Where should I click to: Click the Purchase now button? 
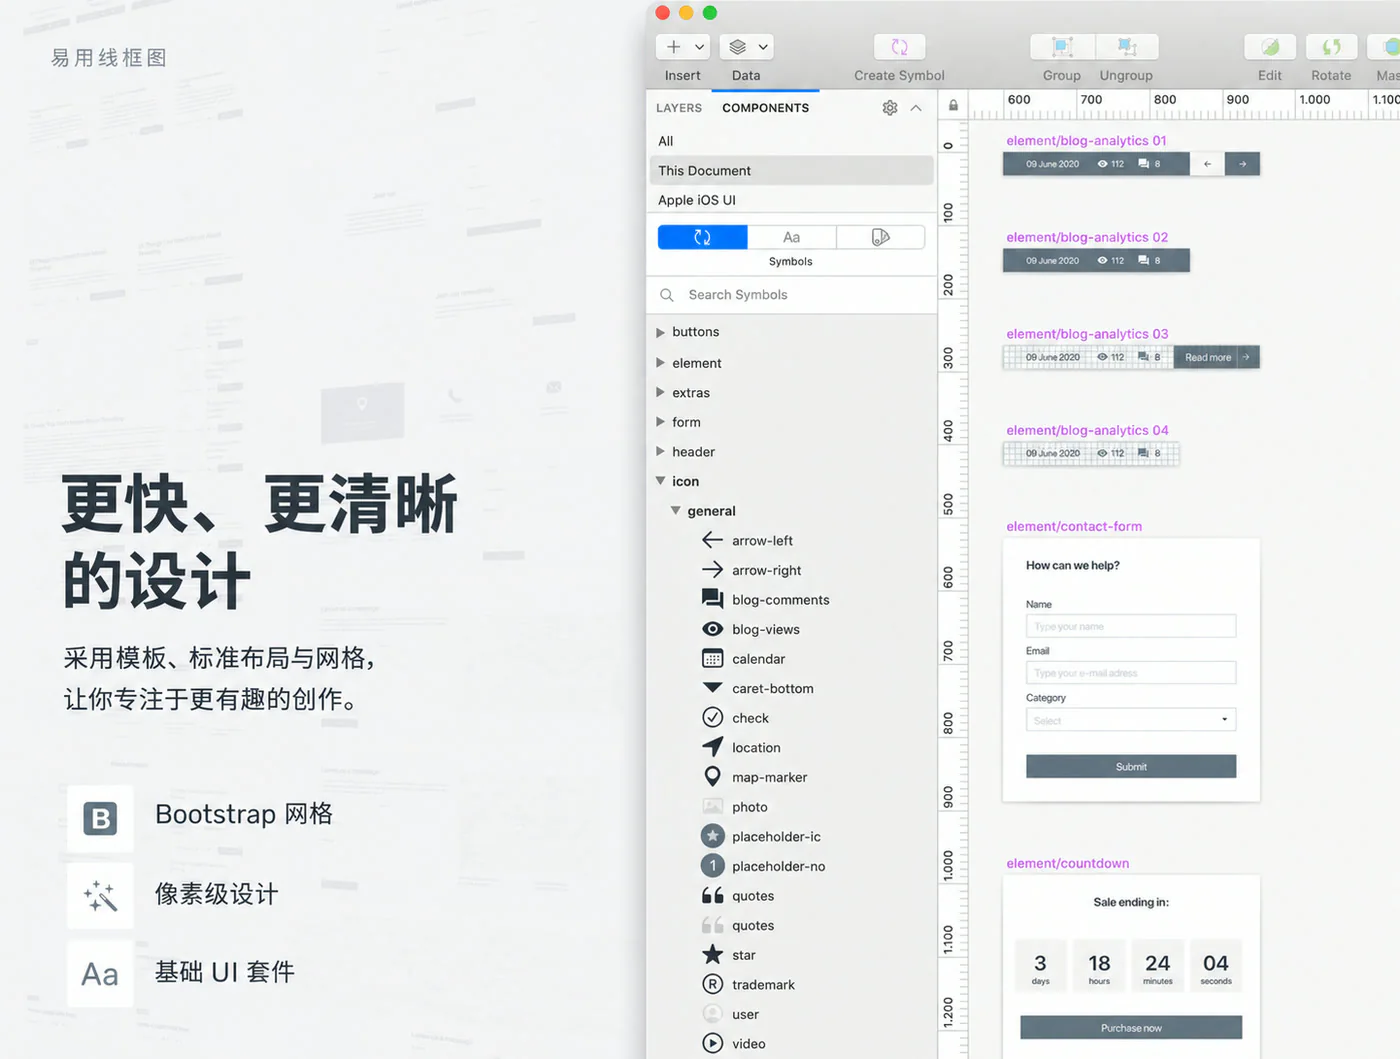click(x=1131, y=1028)
